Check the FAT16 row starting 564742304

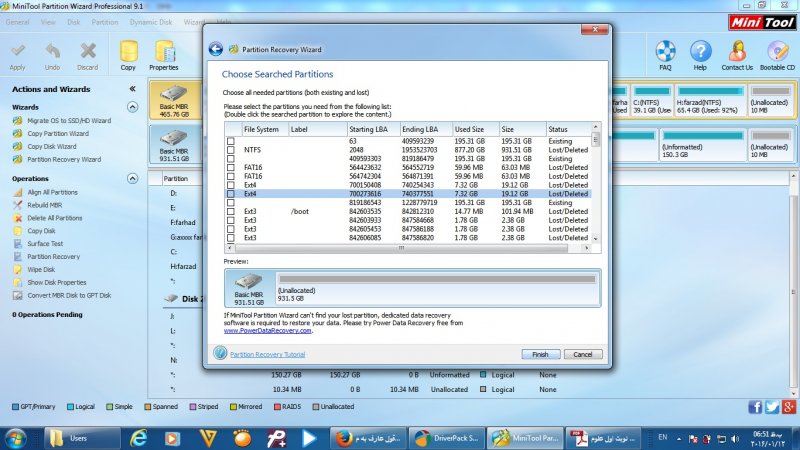point(231,176)
